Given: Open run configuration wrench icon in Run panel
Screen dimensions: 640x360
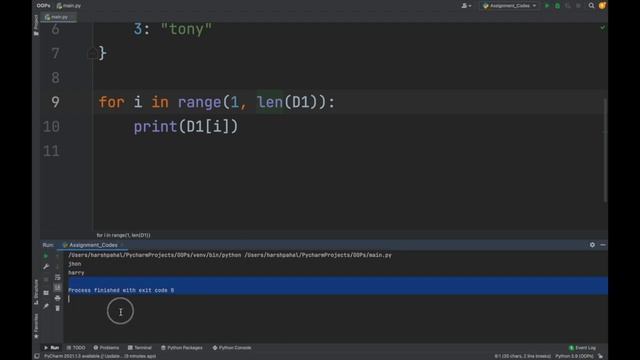Looking at the screenshot, I should (x=46, y=267).
